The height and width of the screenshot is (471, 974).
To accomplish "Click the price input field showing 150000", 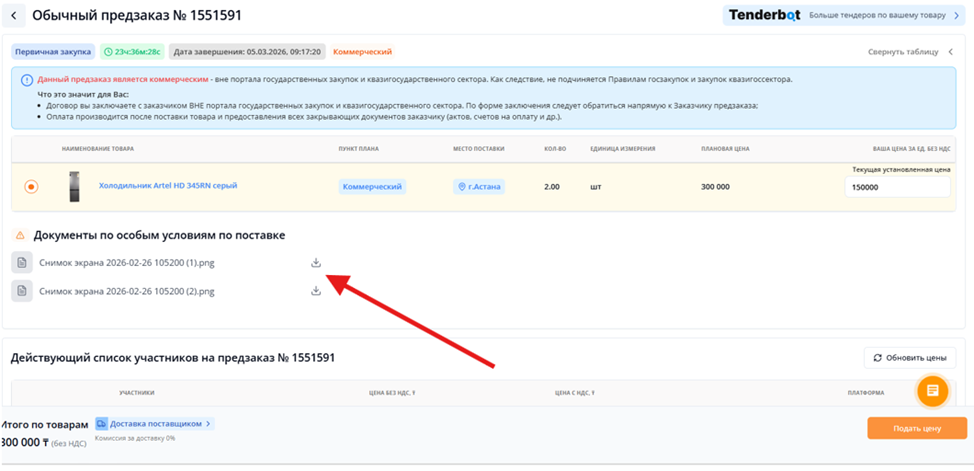I will pyautogui.click(x=897, y=187).
